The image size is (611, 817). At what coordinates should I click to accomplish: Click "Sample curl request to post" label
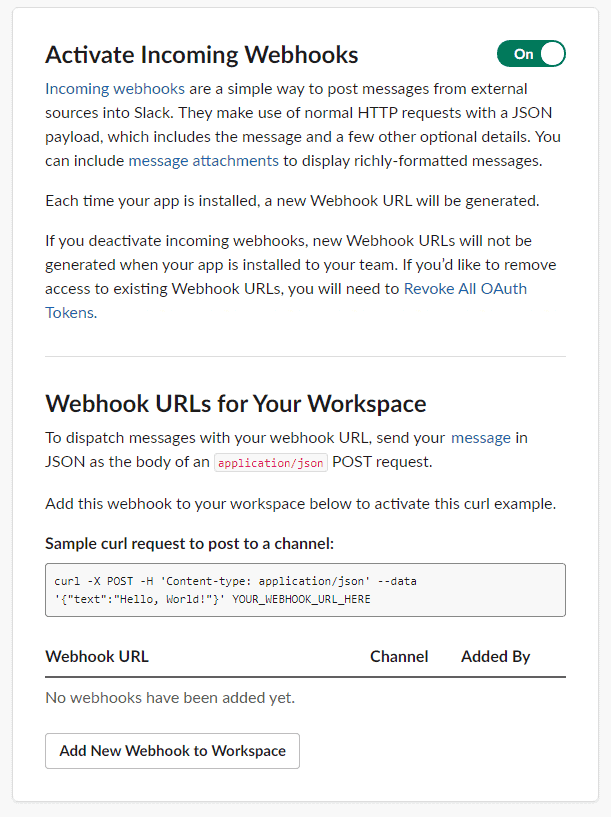point(190,543)
